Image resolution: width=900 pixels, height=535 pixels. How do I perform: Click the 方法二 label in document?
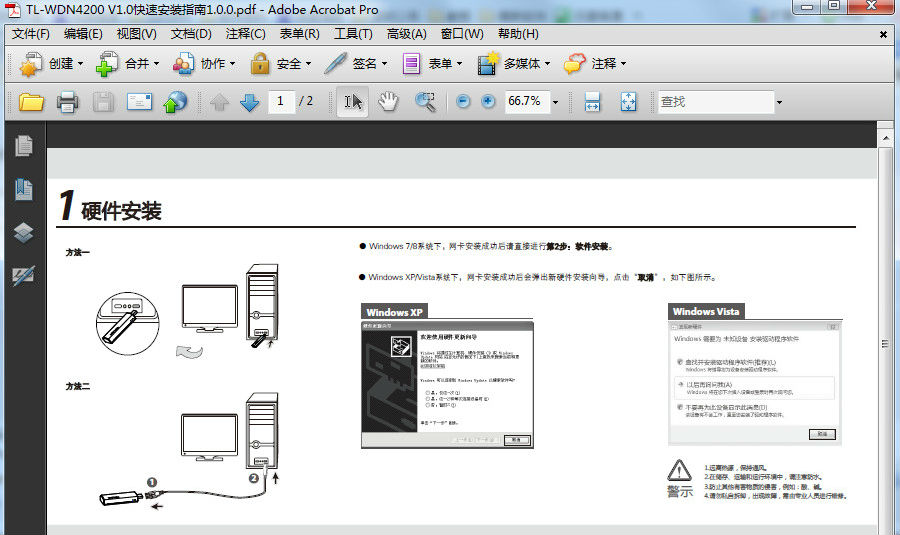77,386
